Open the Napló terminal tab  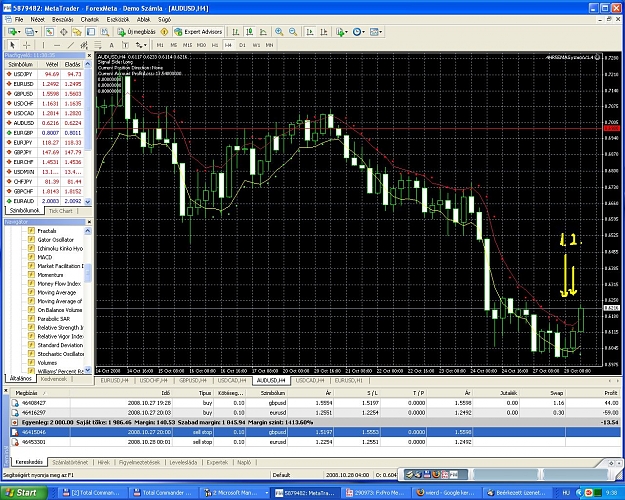pyautogui.click(x=244, y=462)
